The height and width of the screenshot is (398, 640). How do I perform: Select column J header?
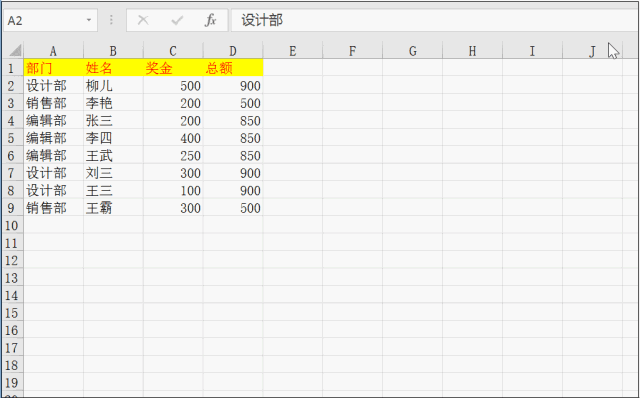[592, 51]
